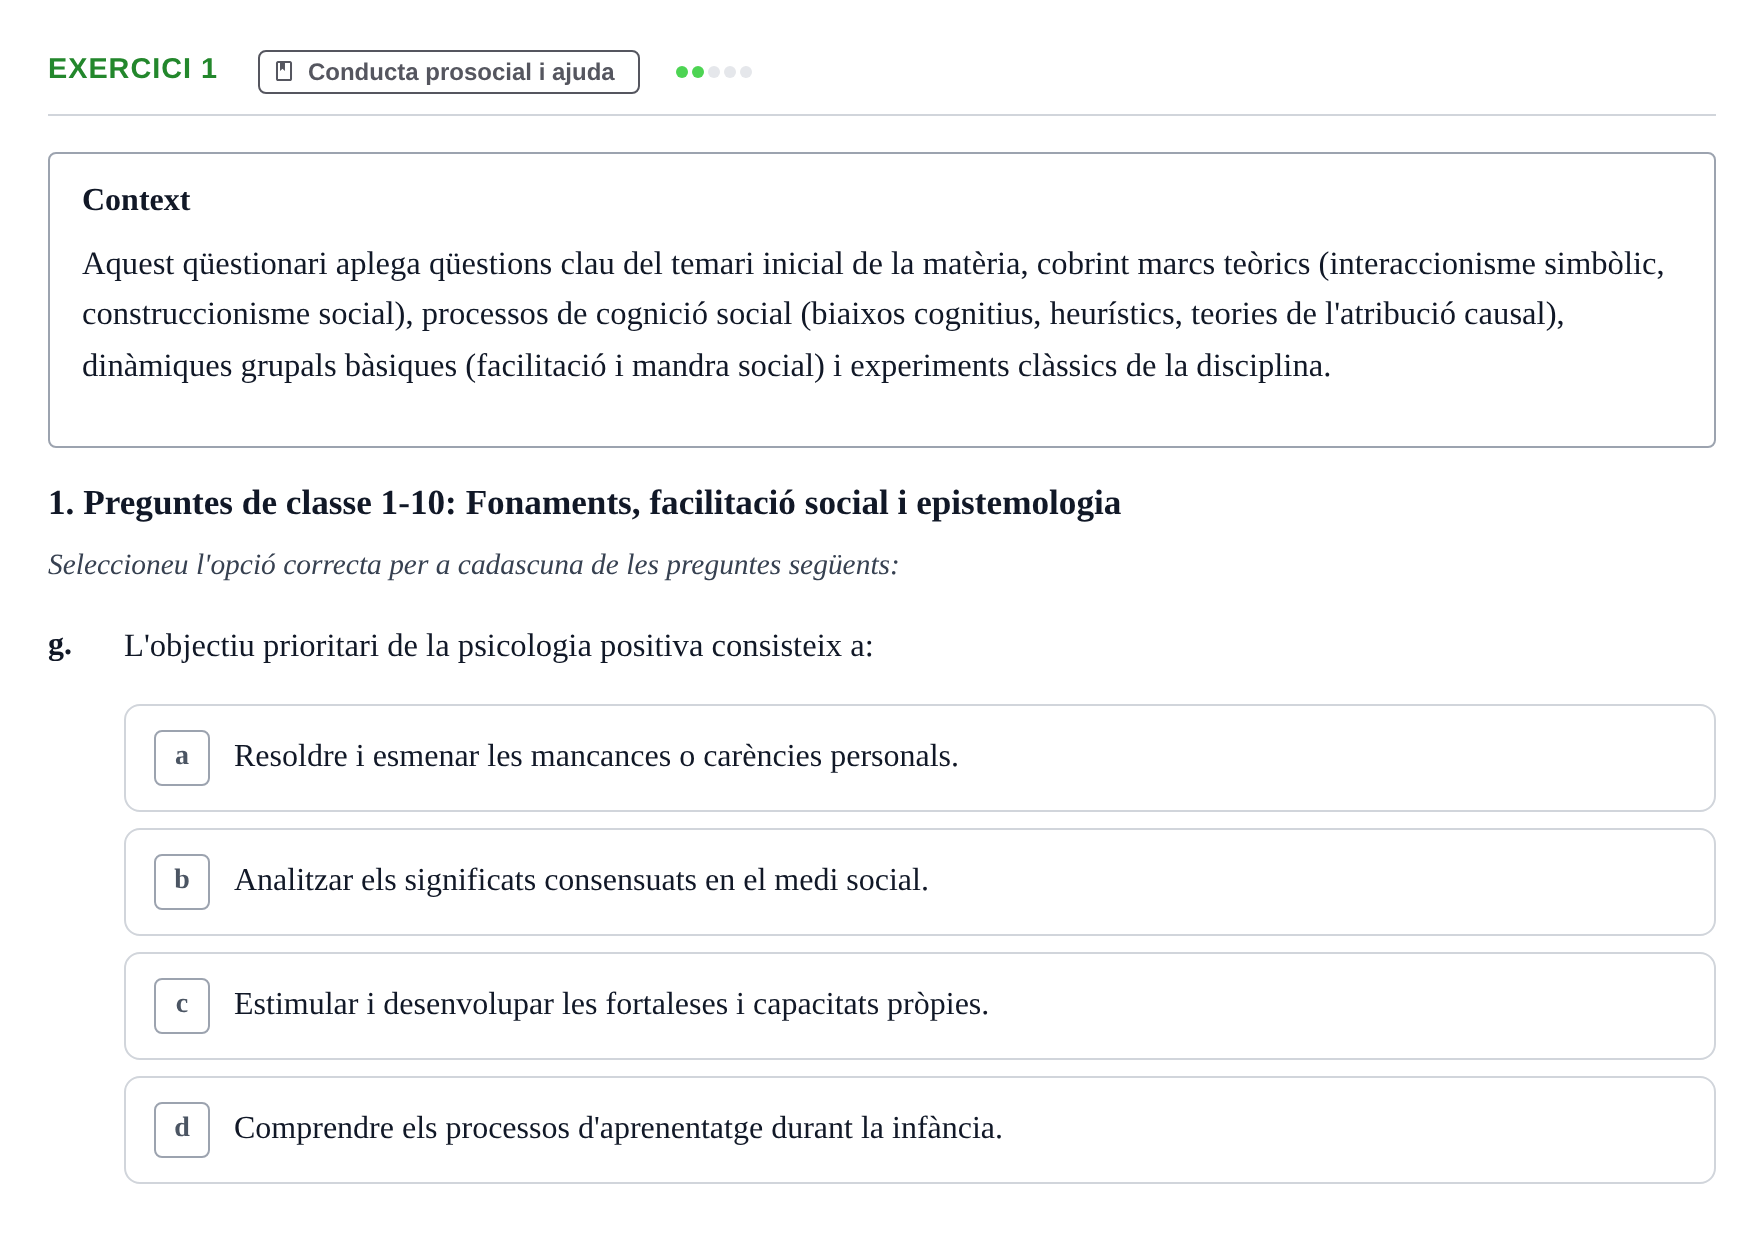This screenshot has height=1248, width=1764.
Task: Choose 'Resoldre i esmenar les mancances' option text
Action: coord(596,756)
